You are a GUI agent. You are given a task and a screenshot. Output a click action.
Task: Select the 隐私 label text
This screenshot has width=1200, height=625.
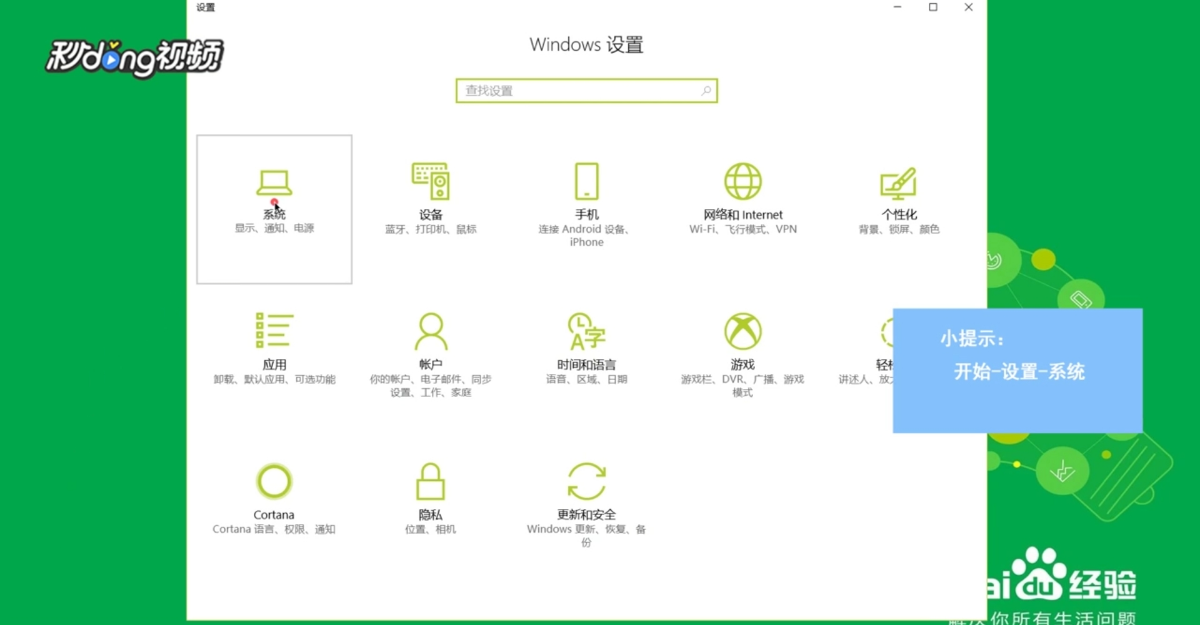coord(431,515)
